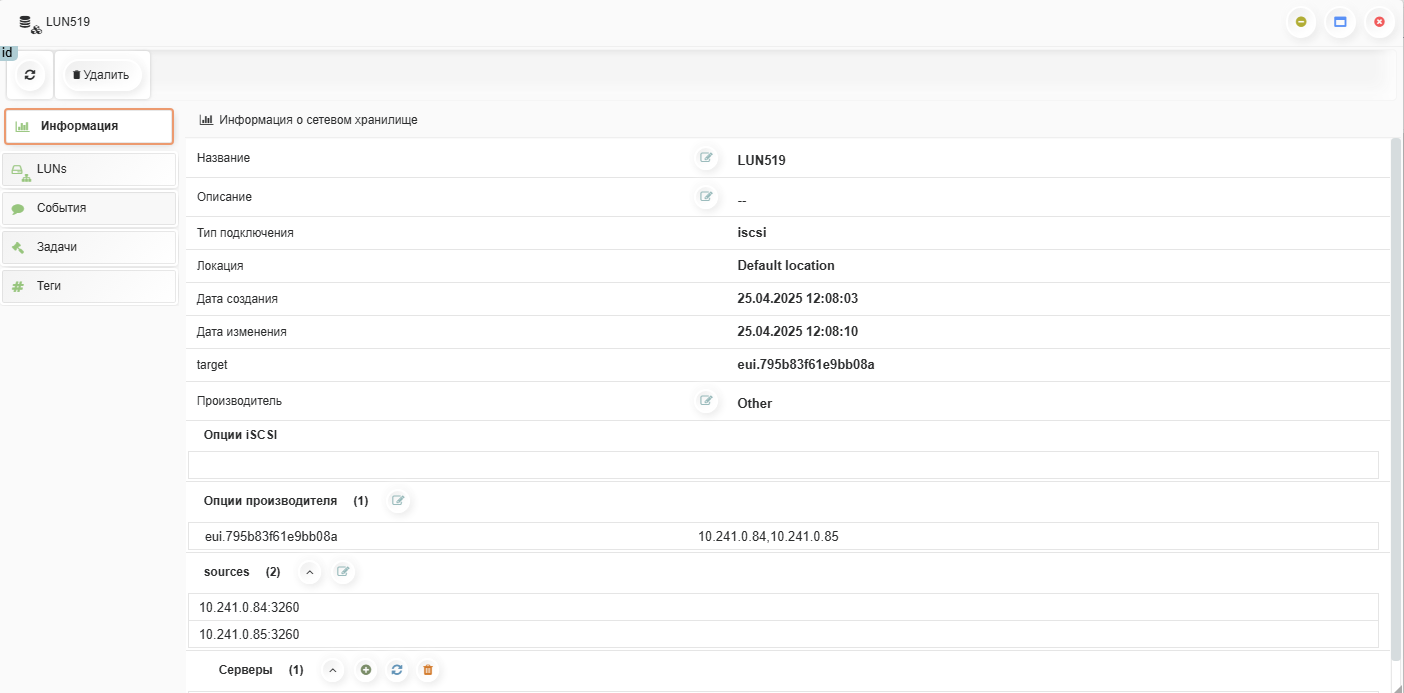Edit the Описание field with pencil icon
The image size is (1404, 693).
click(707, 197)
